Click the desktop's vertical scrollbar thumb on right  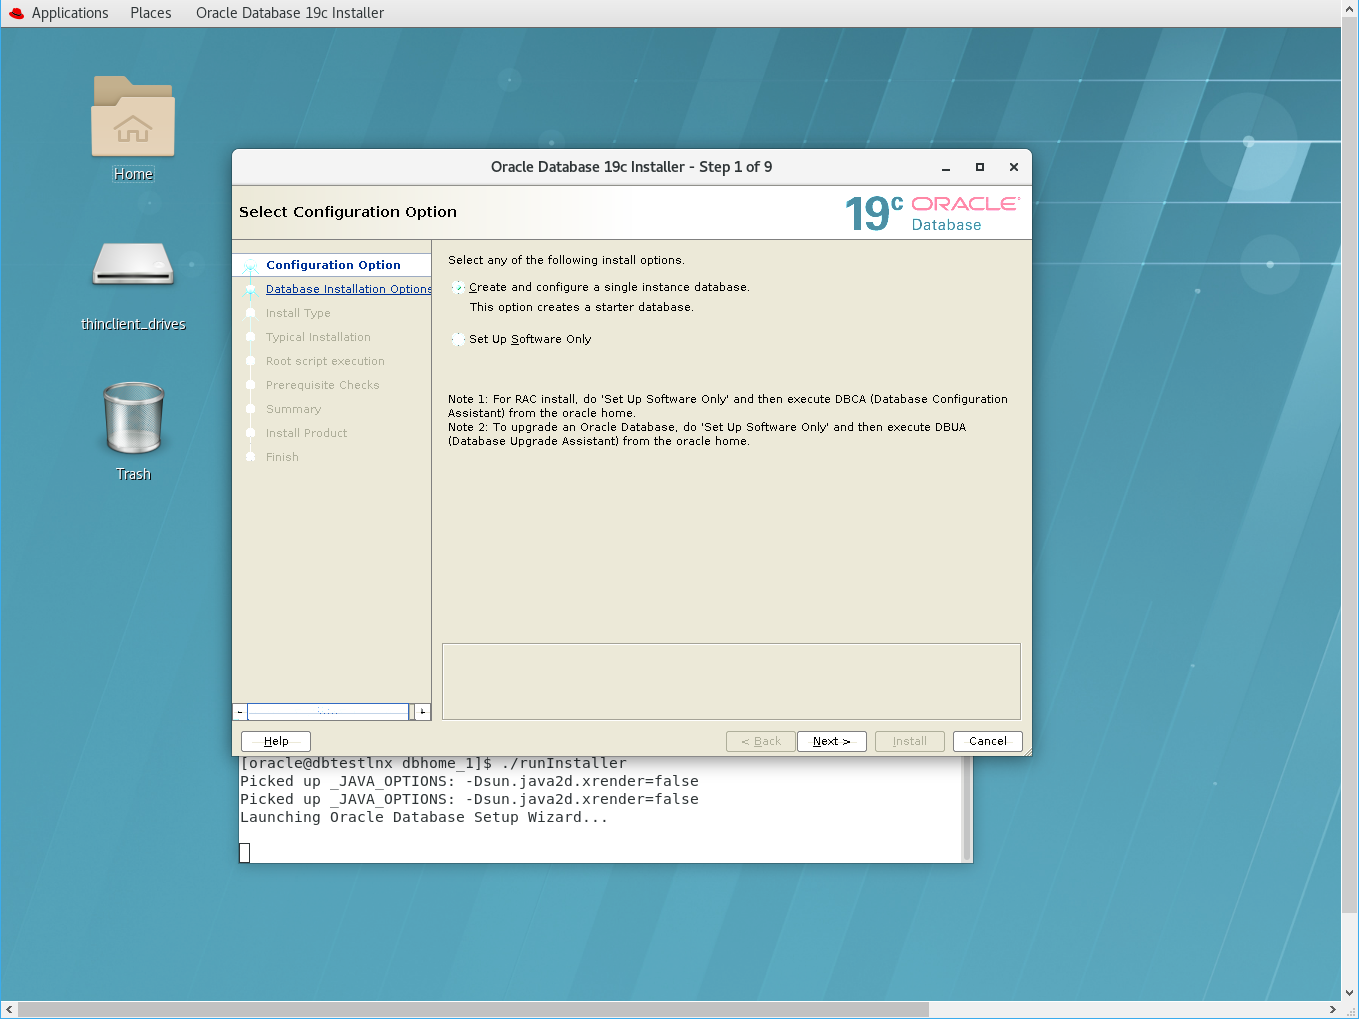coord(1350,465)
